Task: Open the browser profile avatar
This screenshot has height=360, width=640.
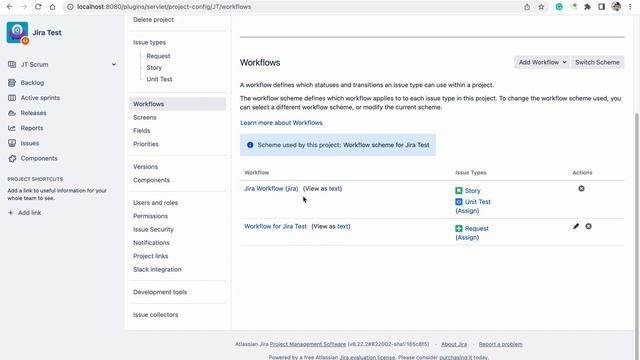Action: (x=616, y=7)
